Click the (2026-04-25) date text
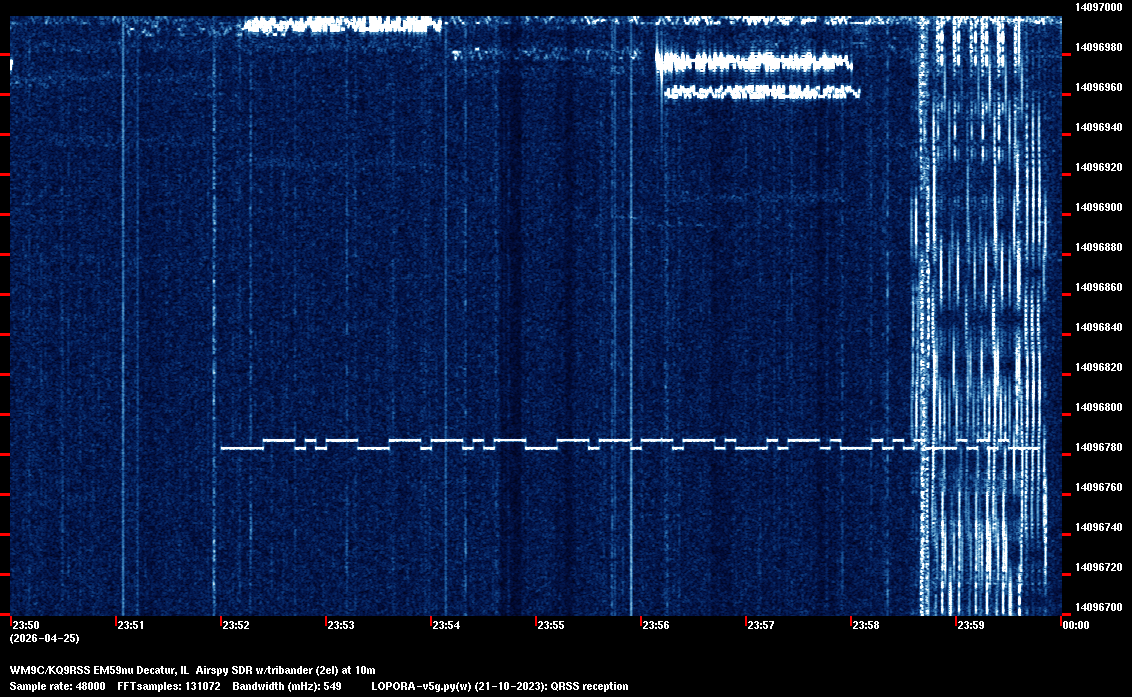This screenshot has height=697, width=1132. (x=45, y=638)
